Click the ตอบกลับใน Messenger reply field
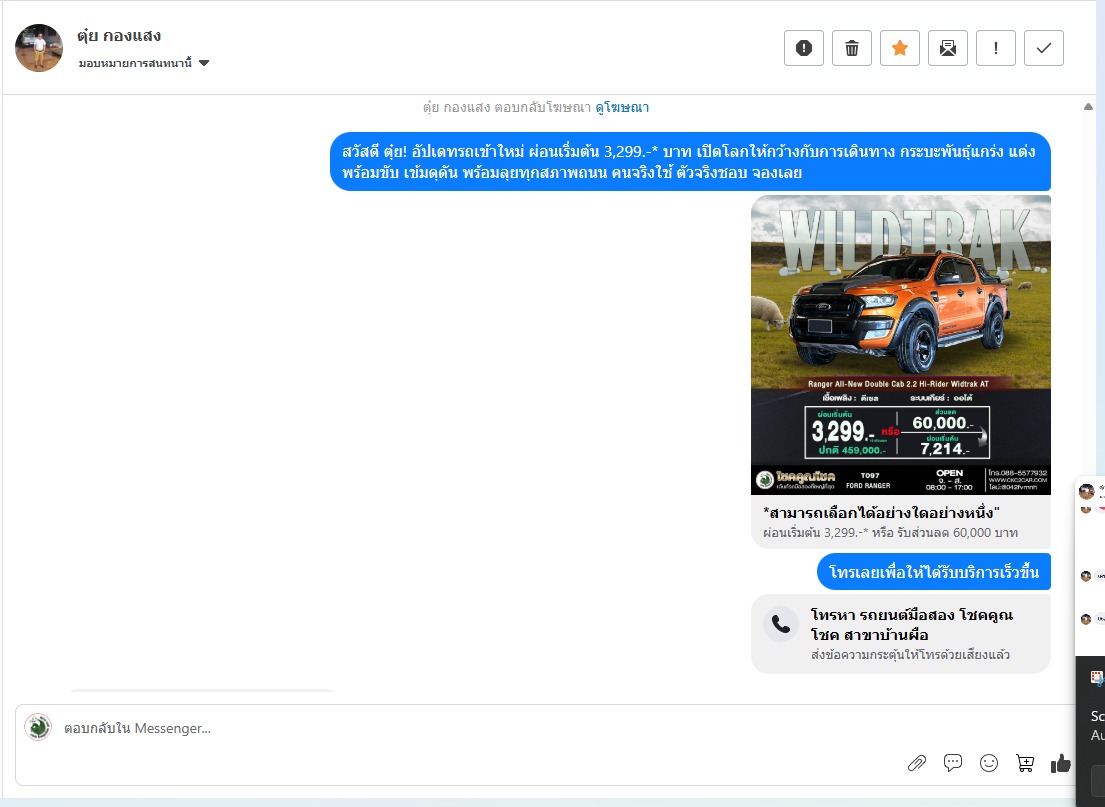Viewport: 1105px width, 807px height. (x=450, y=728)
